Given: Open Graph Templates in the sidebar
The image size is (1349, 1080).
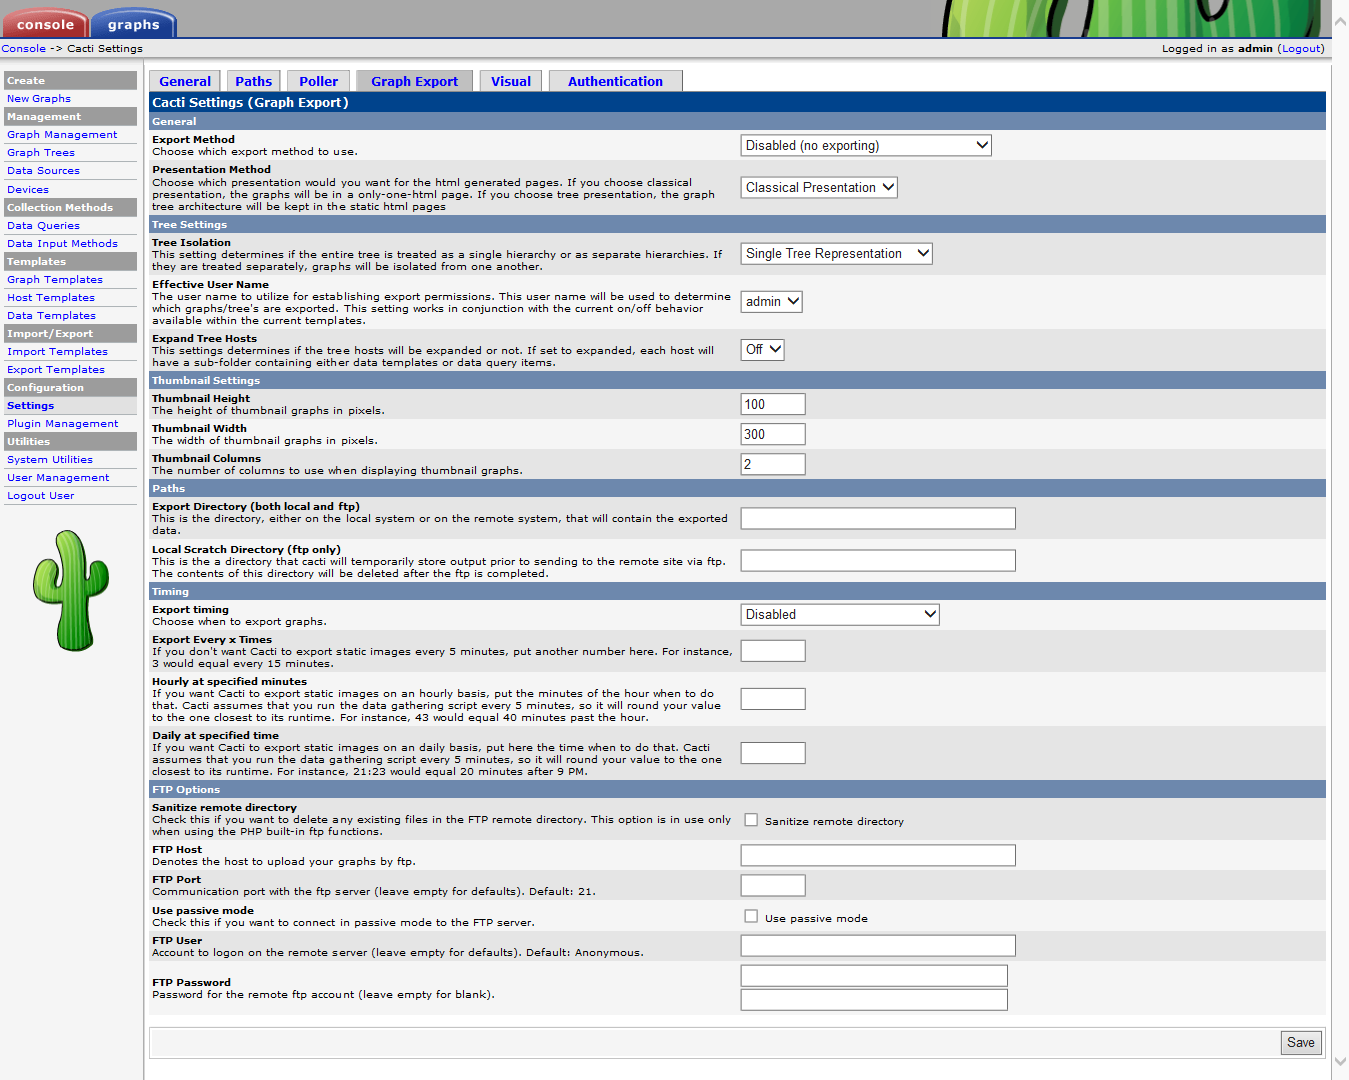Looking at the screenshot, I should 55,279.
